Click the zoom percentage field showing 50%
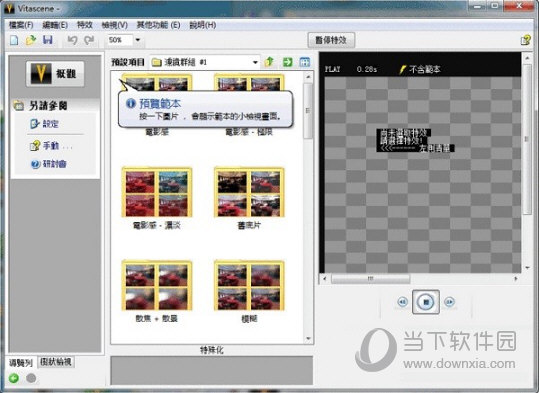The height and width of the screenshot is (393, 540). tap(119, 40)
